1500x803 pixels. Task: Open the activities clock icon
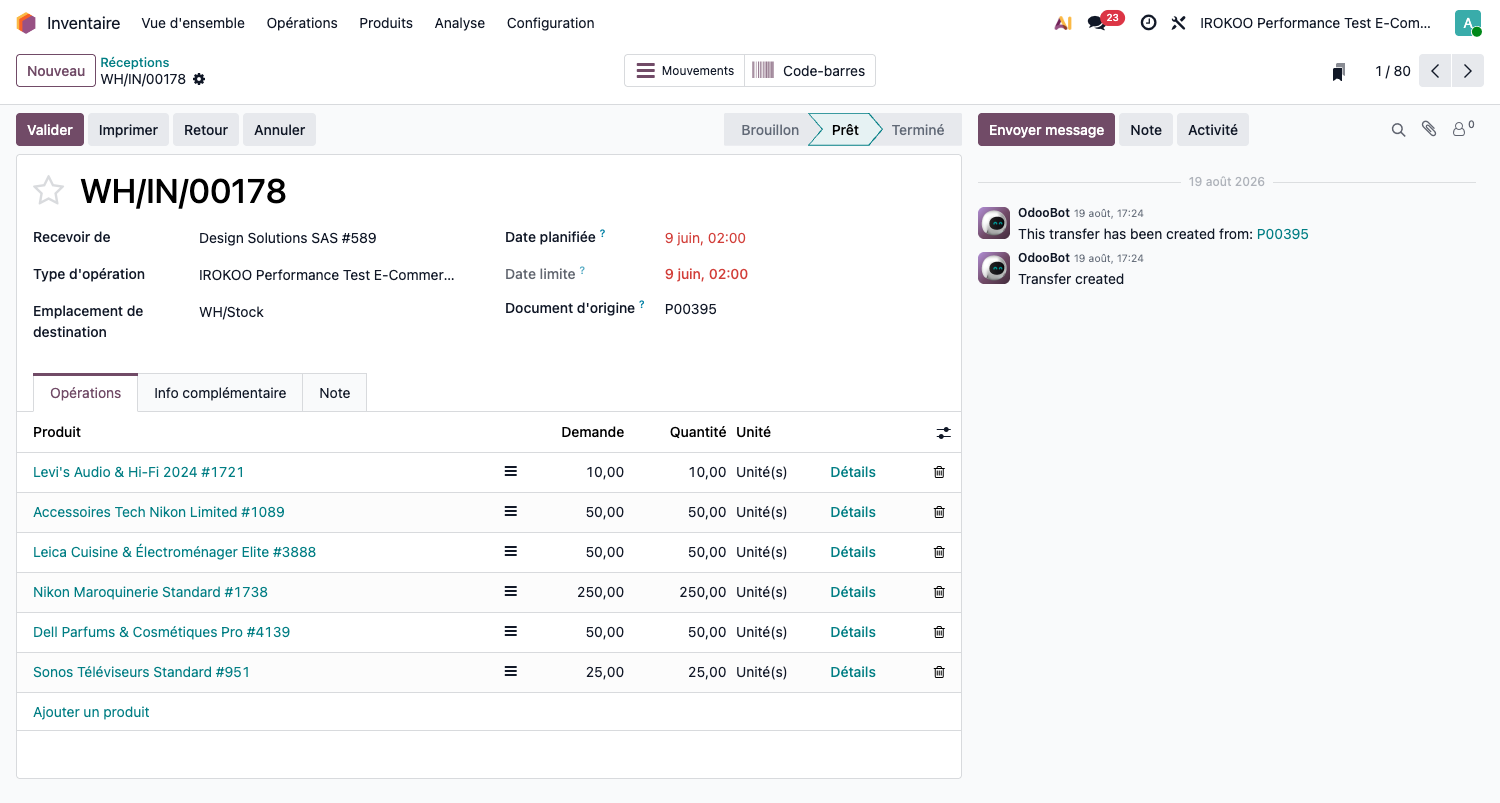click(x=1148, y=23)
